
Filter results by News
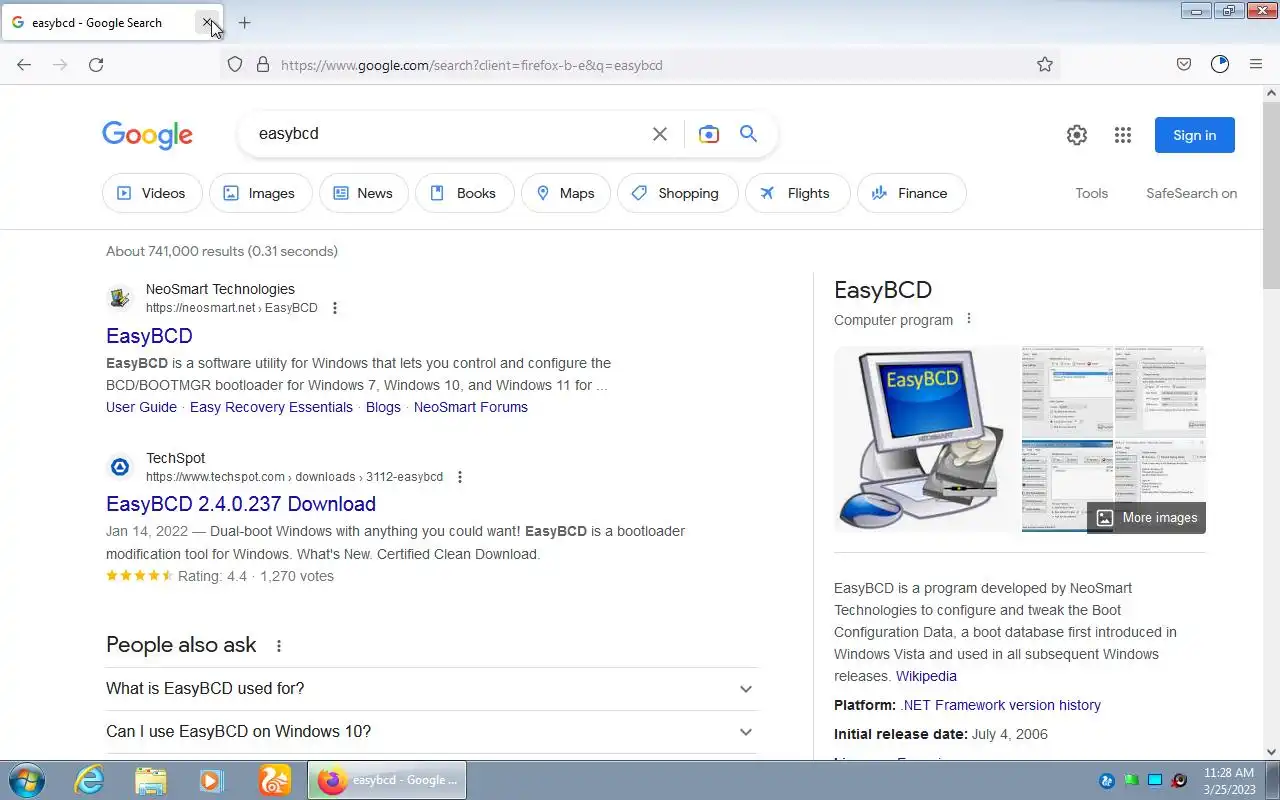click(x=364, y=193)
